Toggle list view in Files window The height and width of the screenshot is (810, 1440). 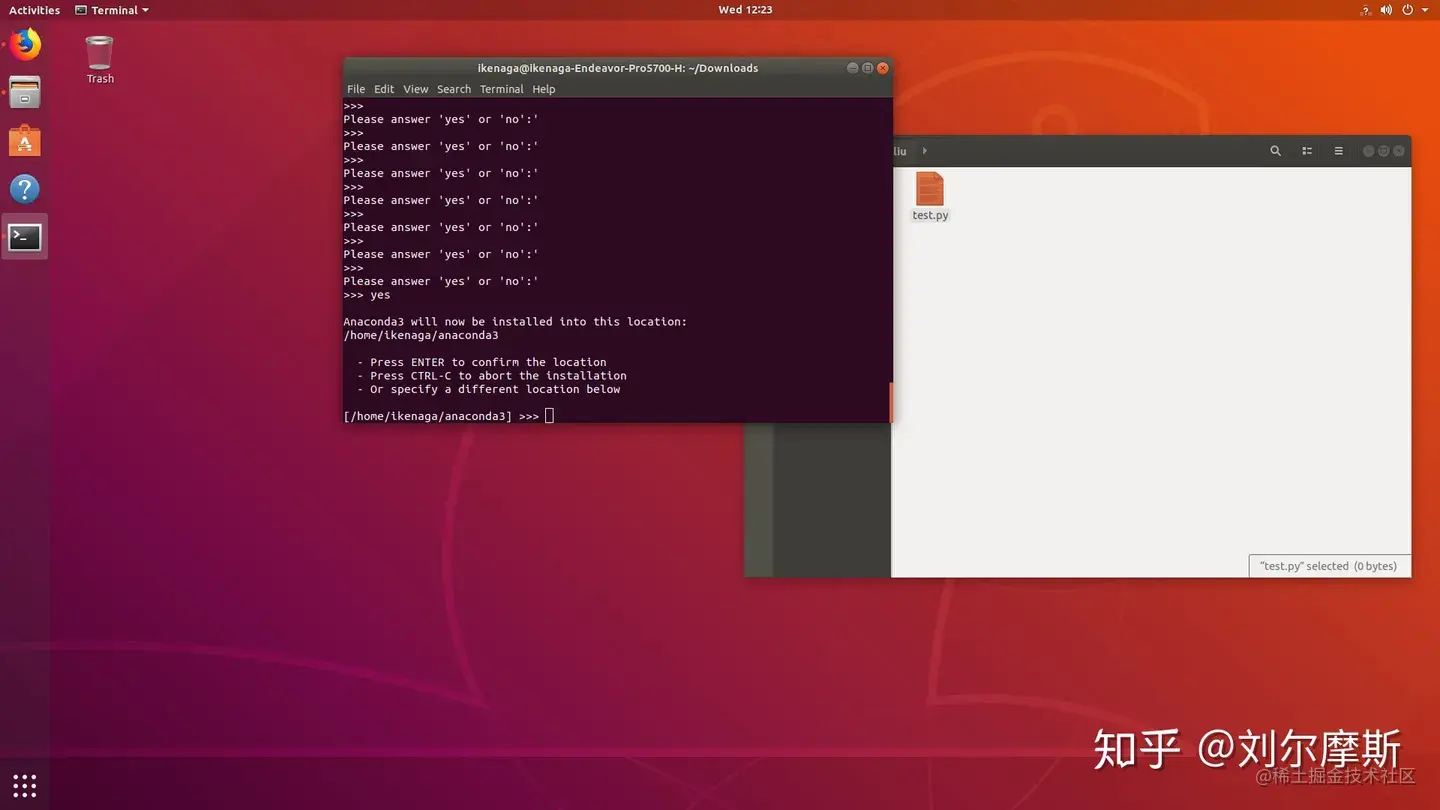(1307, 151)
